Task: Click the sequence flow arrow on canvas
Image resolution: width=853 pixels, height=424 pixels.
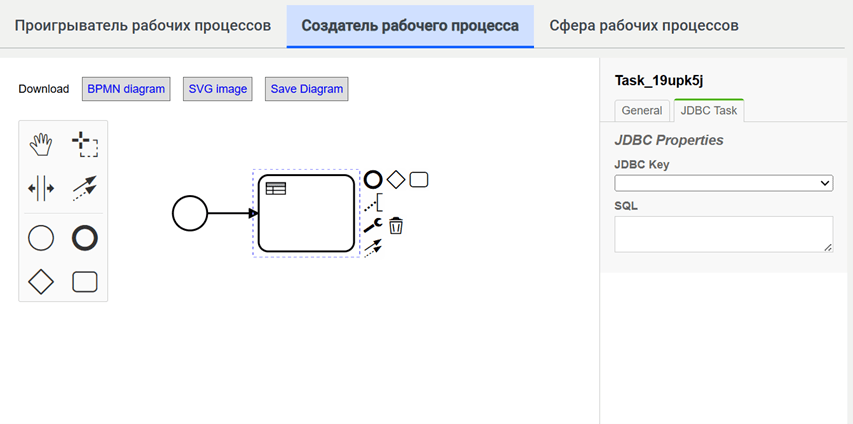Action: coord(233,213)
